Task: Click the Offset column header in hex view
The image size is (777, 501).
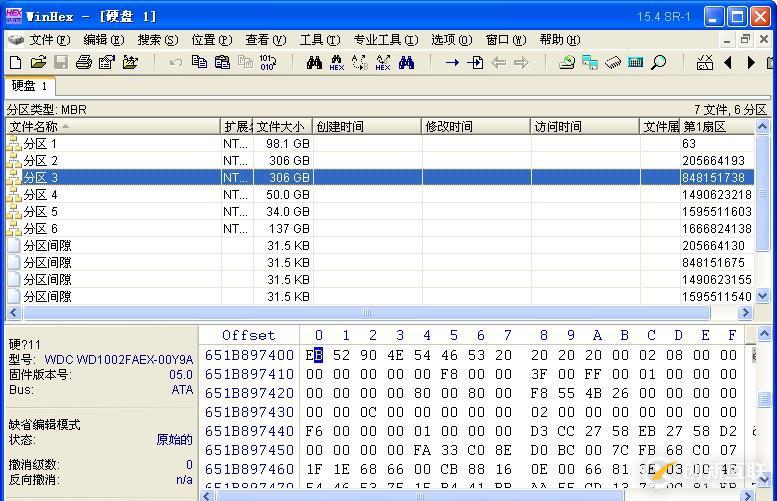Action: tap(248, 335)
